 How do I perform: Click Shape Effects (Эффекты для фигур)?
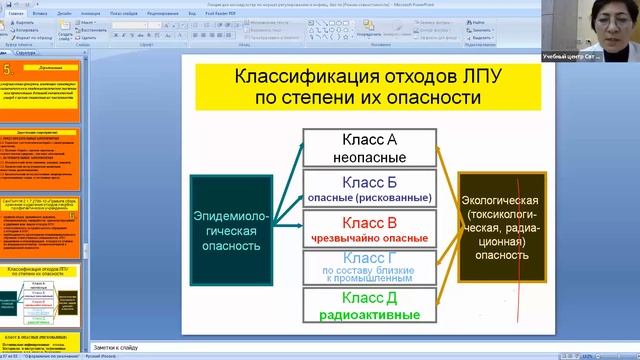(436, 38)
